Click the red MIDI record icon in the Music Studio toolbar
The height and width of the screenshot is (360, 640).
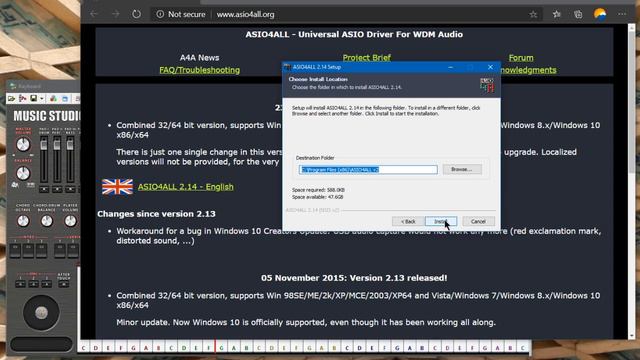[22, 98]
